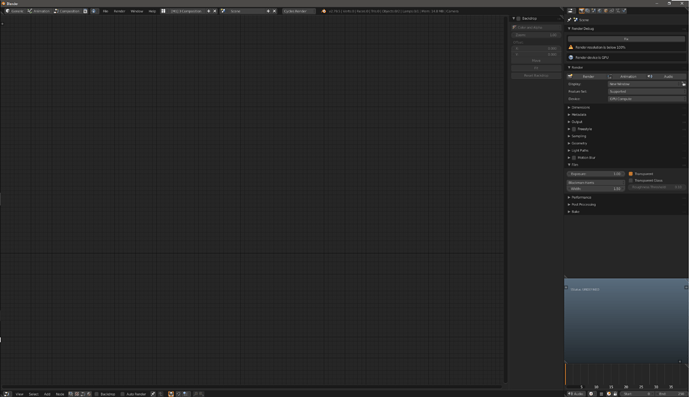Viewport: 690px width, 397px height.
Task: Expand the Sampling panel
Action: (x=578, y=136)
